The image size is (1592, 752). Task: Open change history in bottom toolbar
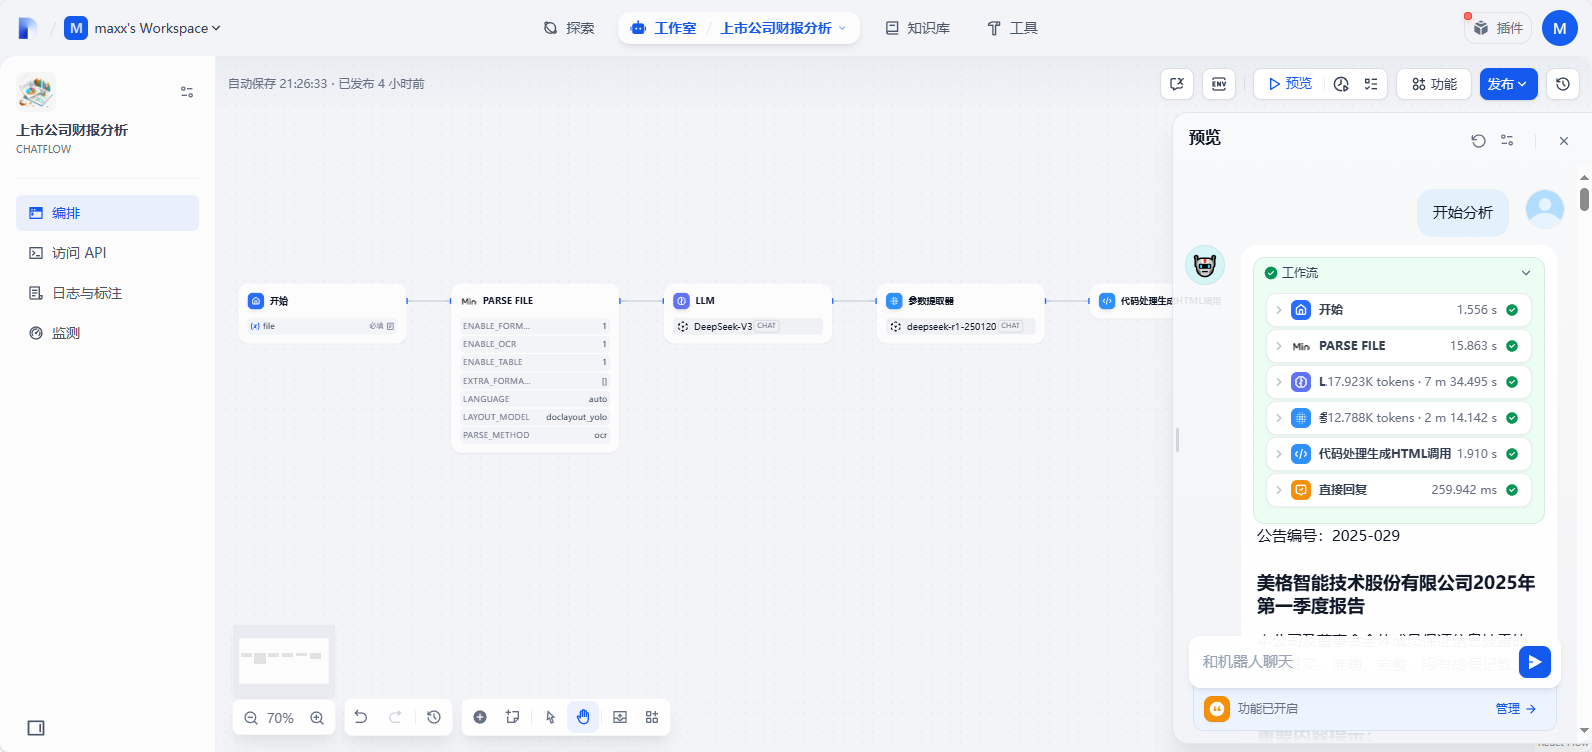coord(434,717)
